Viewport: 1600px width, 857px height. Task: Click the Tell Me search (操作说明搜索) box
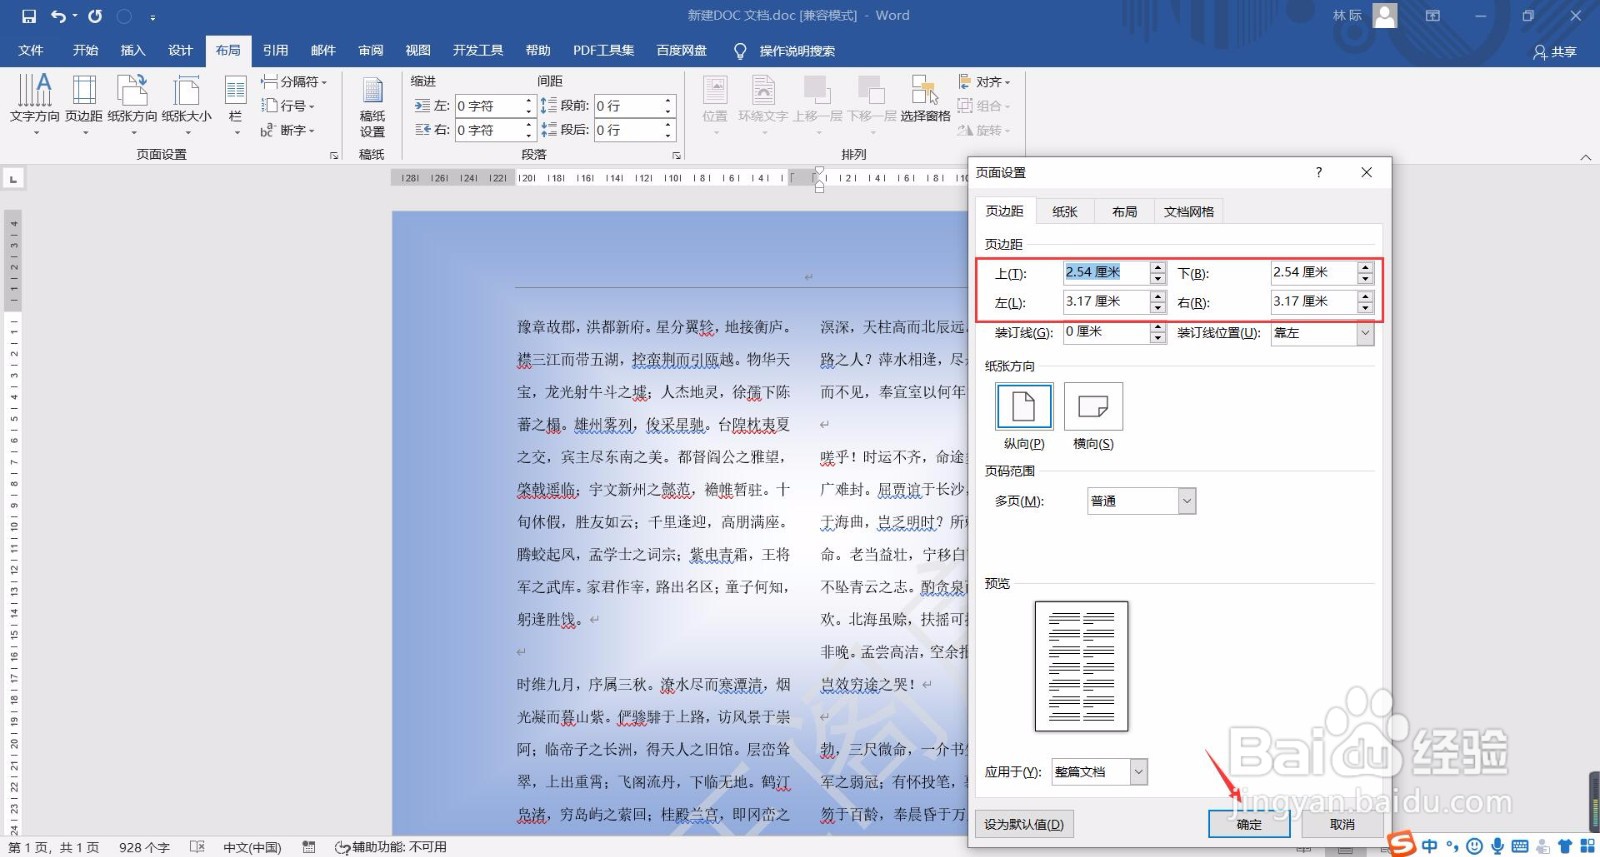click(x=796, y=51)
